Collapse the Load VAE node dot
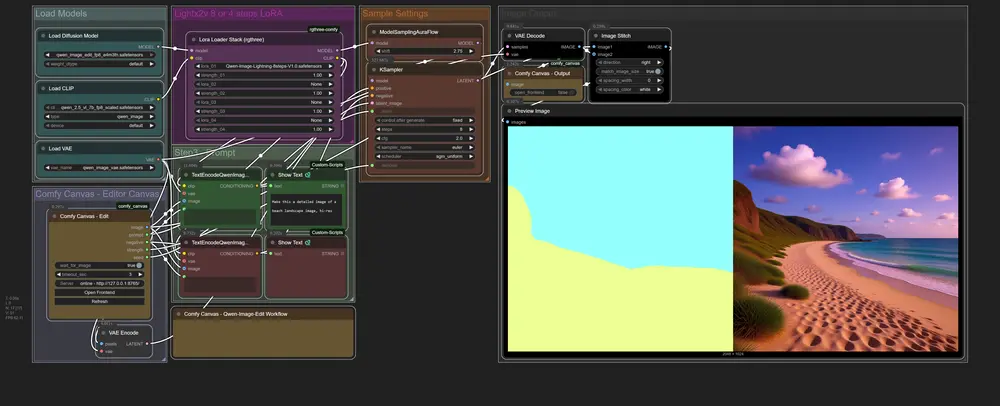The width and height of the screenshot is (1000, 406). click(x=43, y=149)
